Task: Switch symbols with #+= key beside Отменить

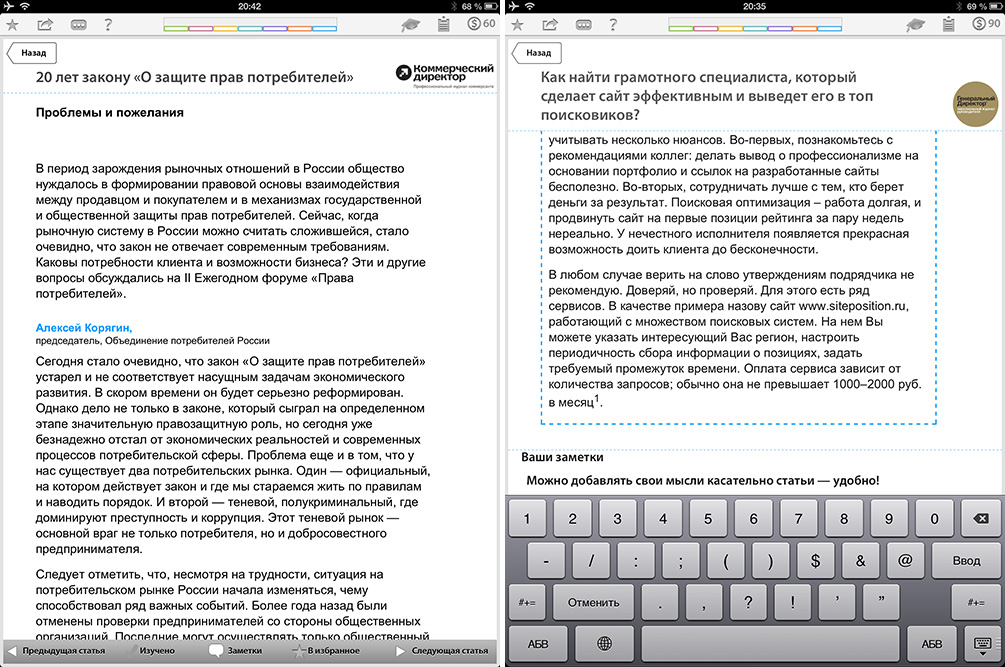Action: click(x=527, y=602)
